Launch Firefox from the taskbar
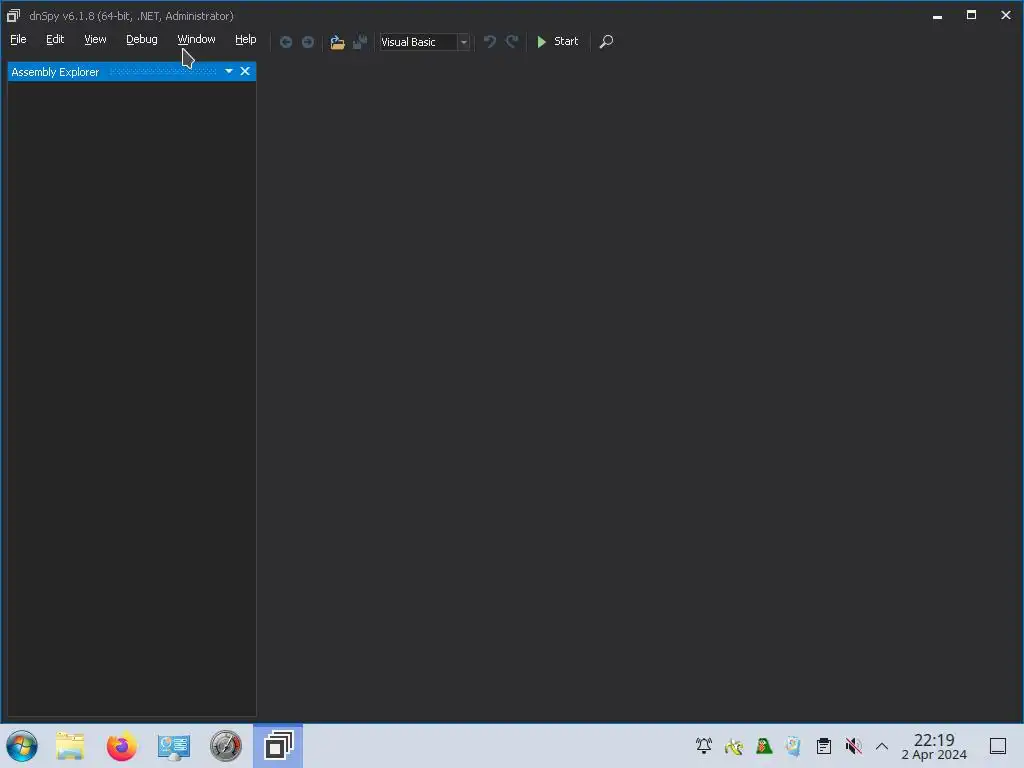Viewport: 1024px width, 768px height. coord(121,746)
